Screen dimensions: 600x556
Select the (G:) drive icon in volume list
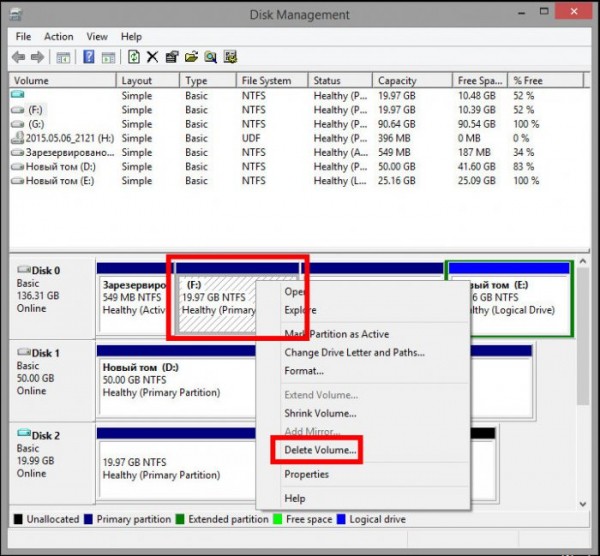pyautogui.click(x=18, y=124)
